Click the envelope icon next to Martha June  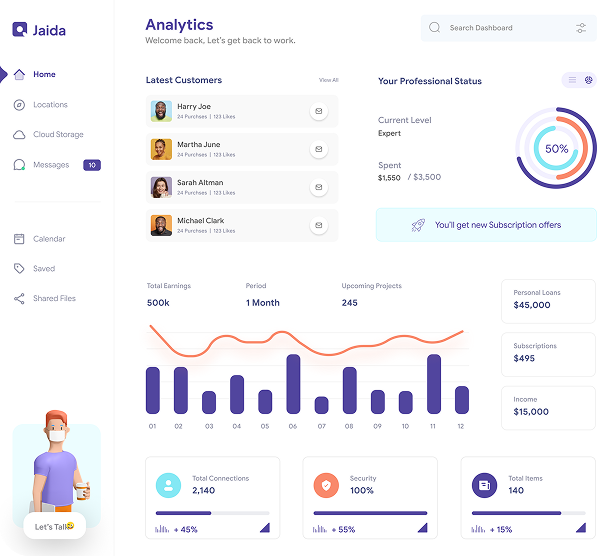[319, 149]
